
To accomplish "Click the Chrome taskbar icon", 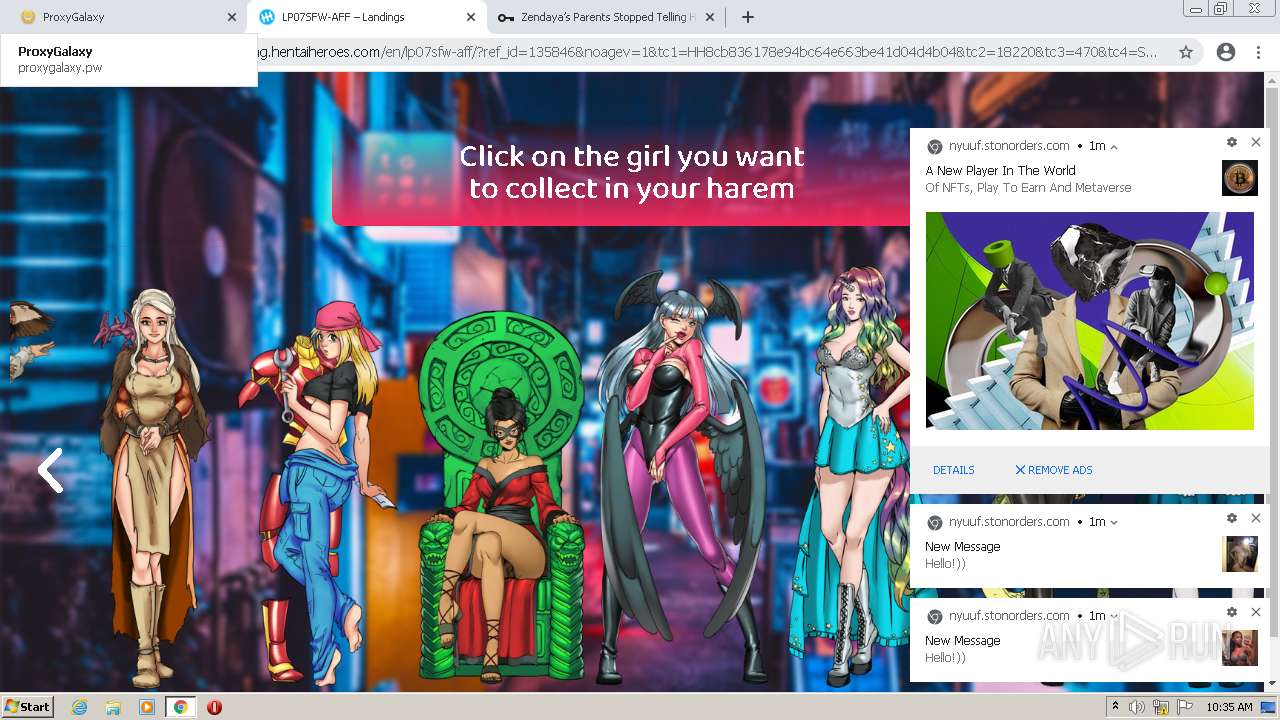I will point(181,707).
